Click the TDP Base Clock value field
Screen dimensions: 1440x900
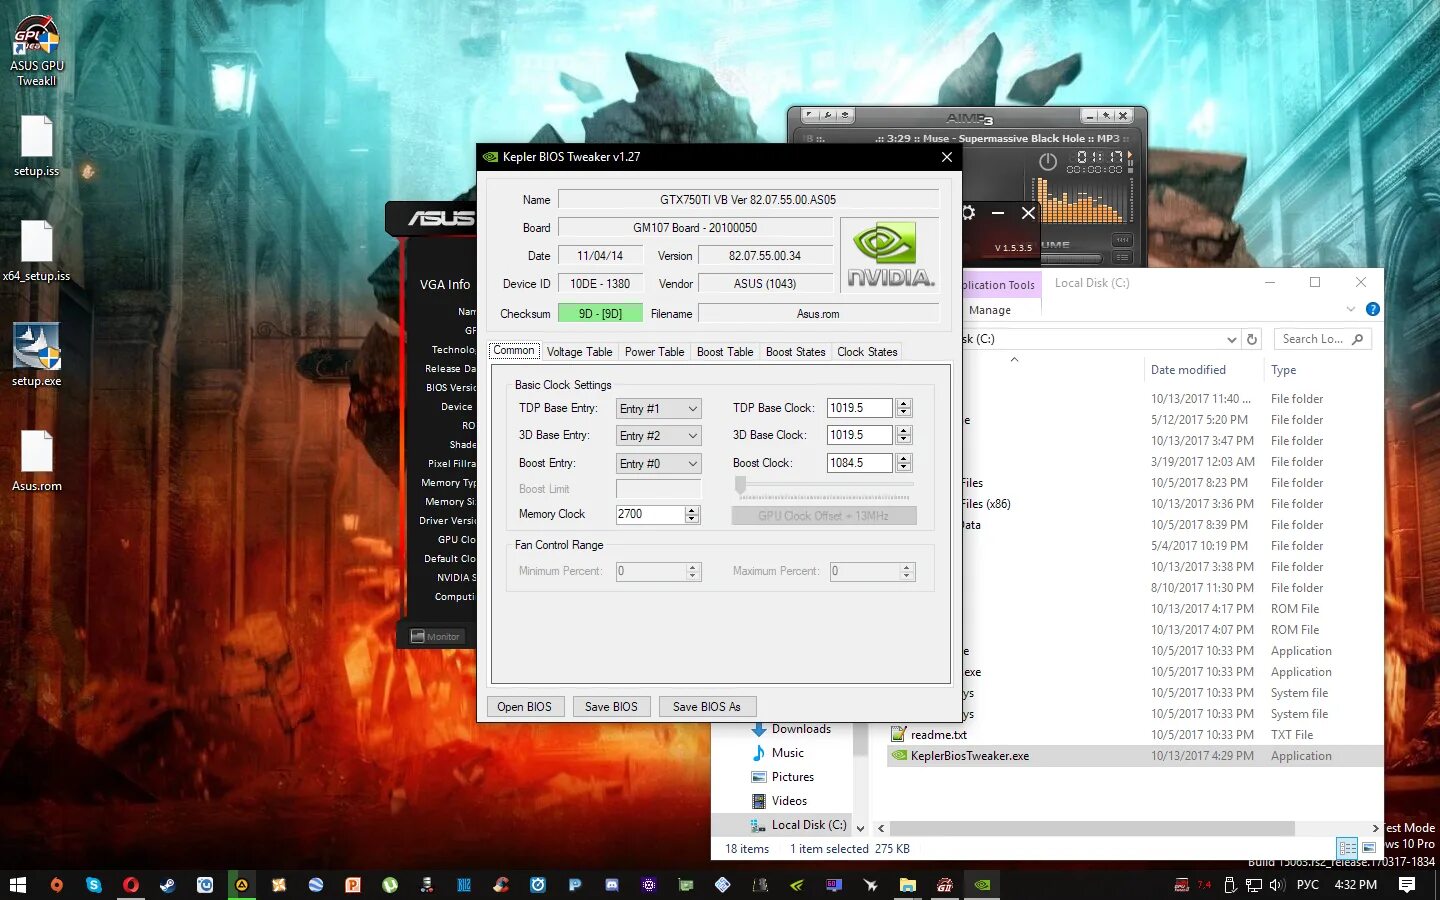point(860,408)
